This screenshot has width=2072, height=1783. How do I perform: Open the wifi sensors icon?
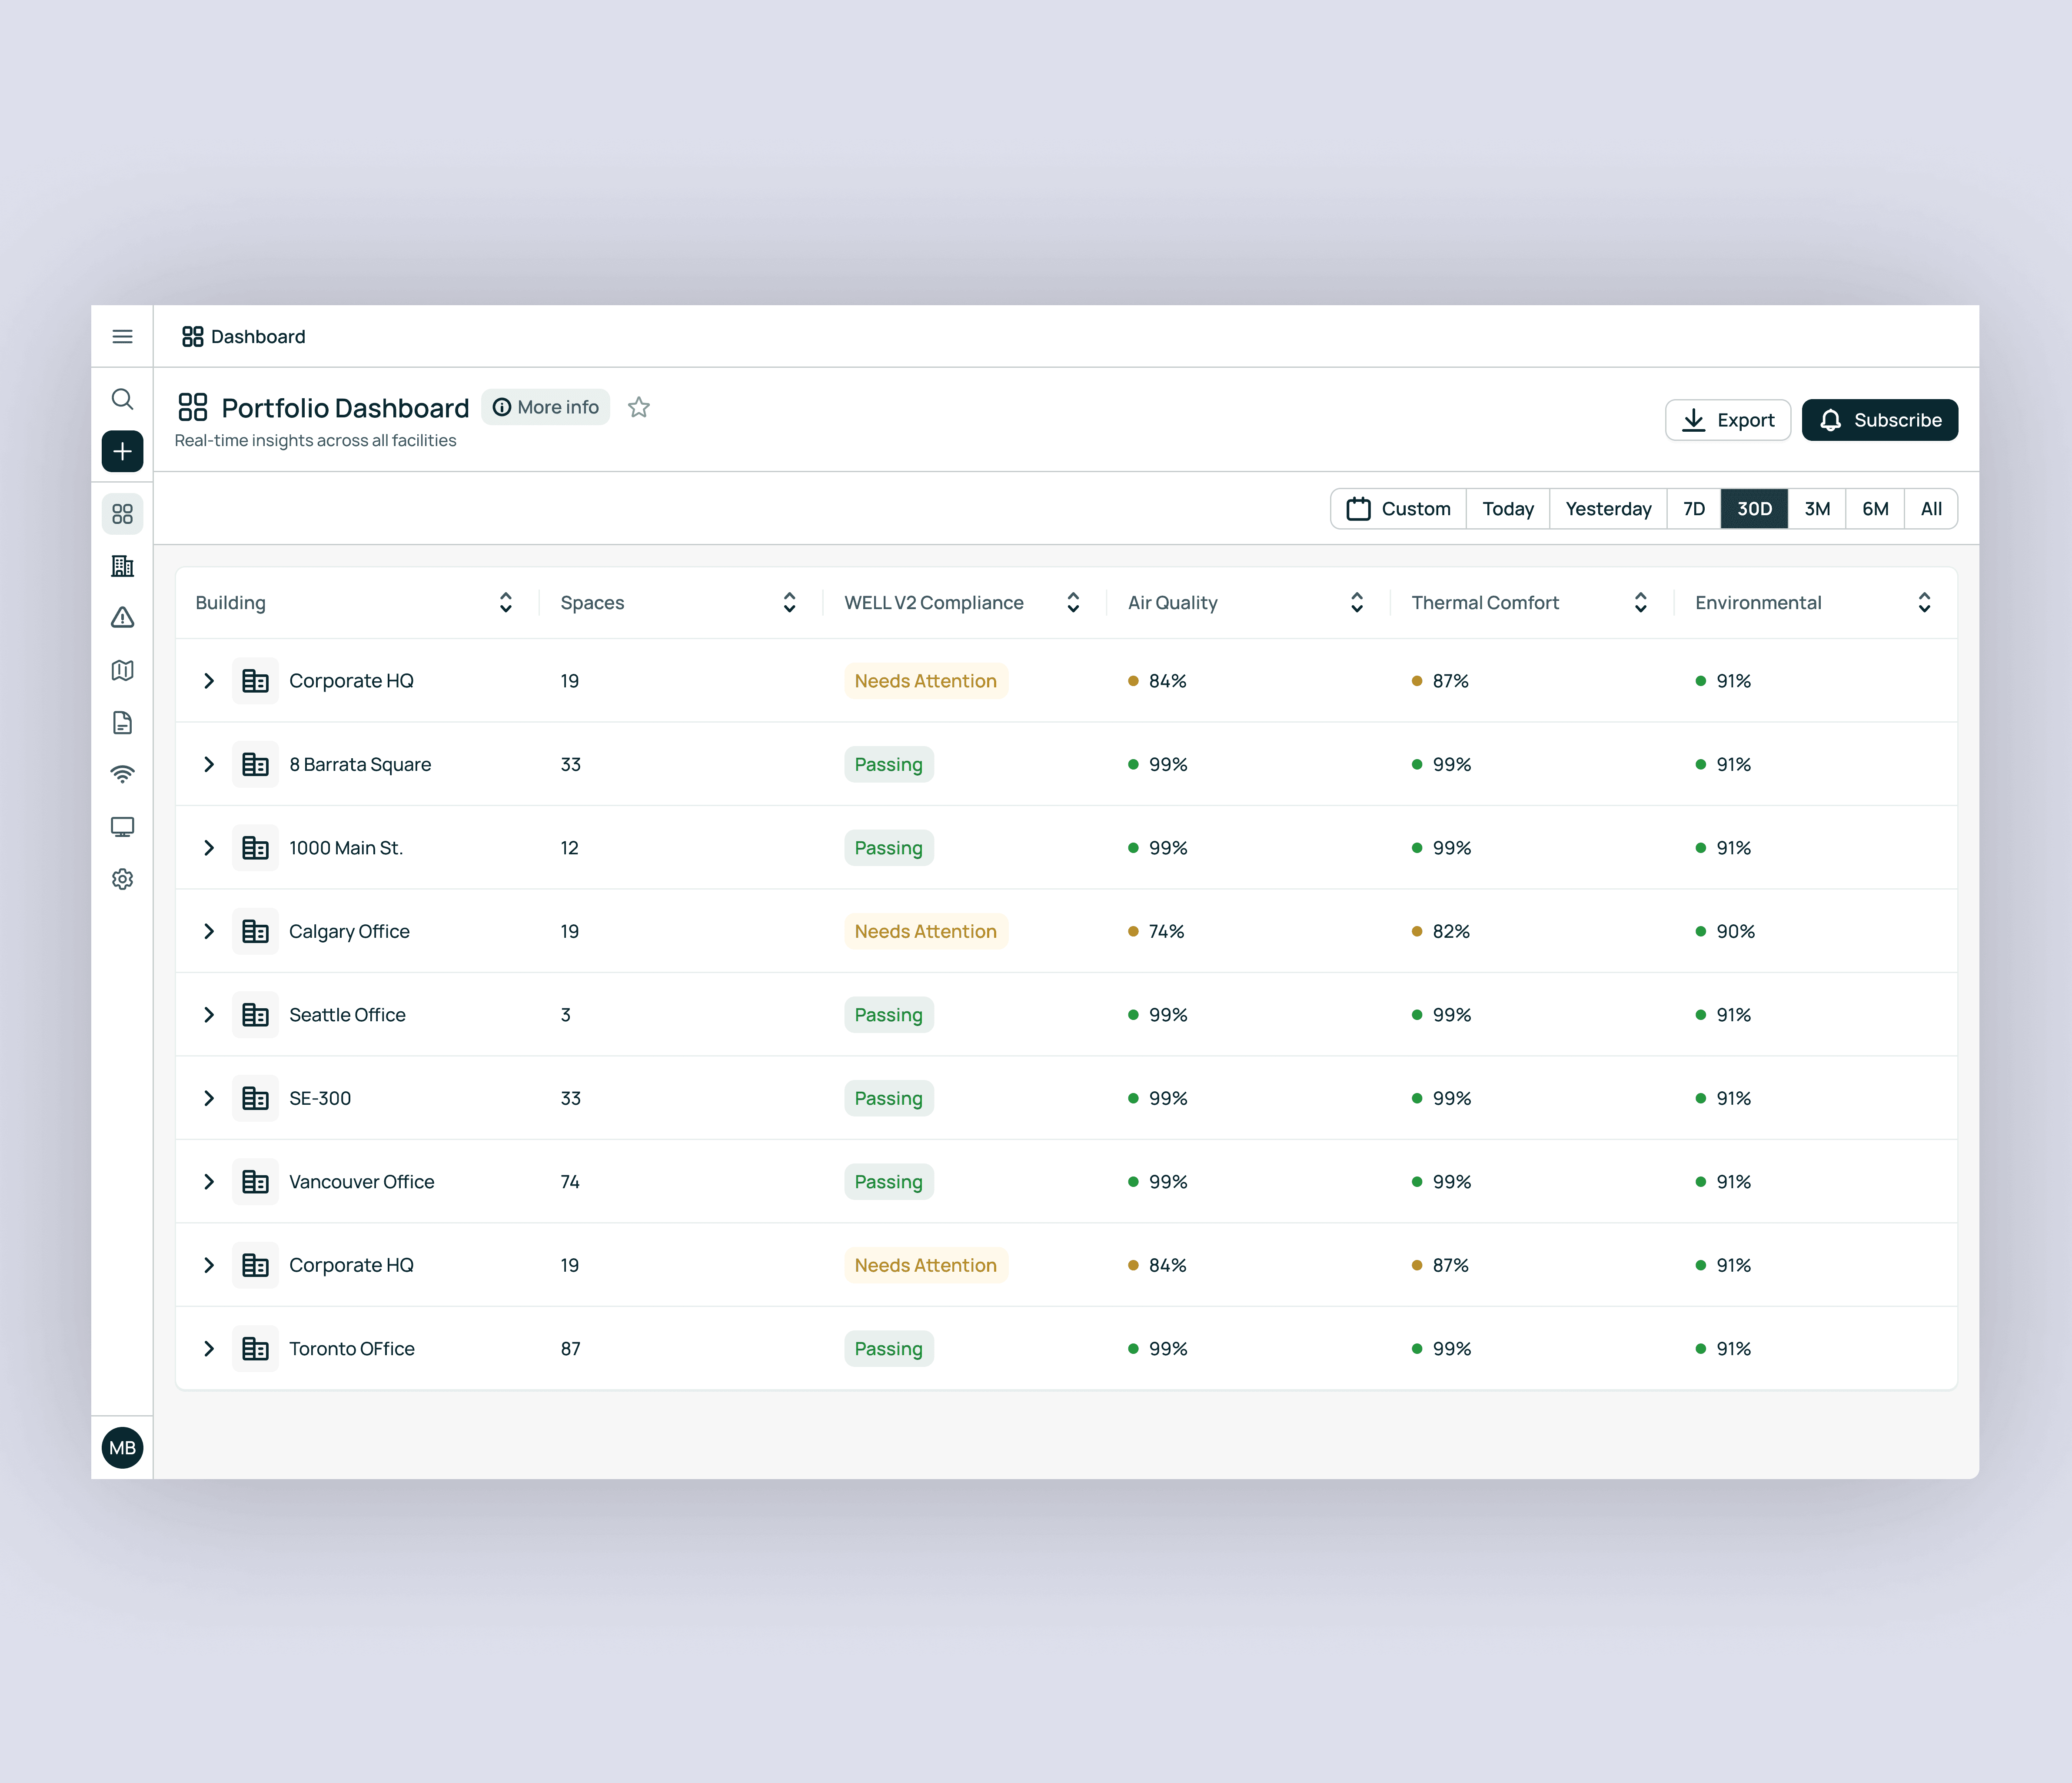pyautogui.click(x=122, y=774)
